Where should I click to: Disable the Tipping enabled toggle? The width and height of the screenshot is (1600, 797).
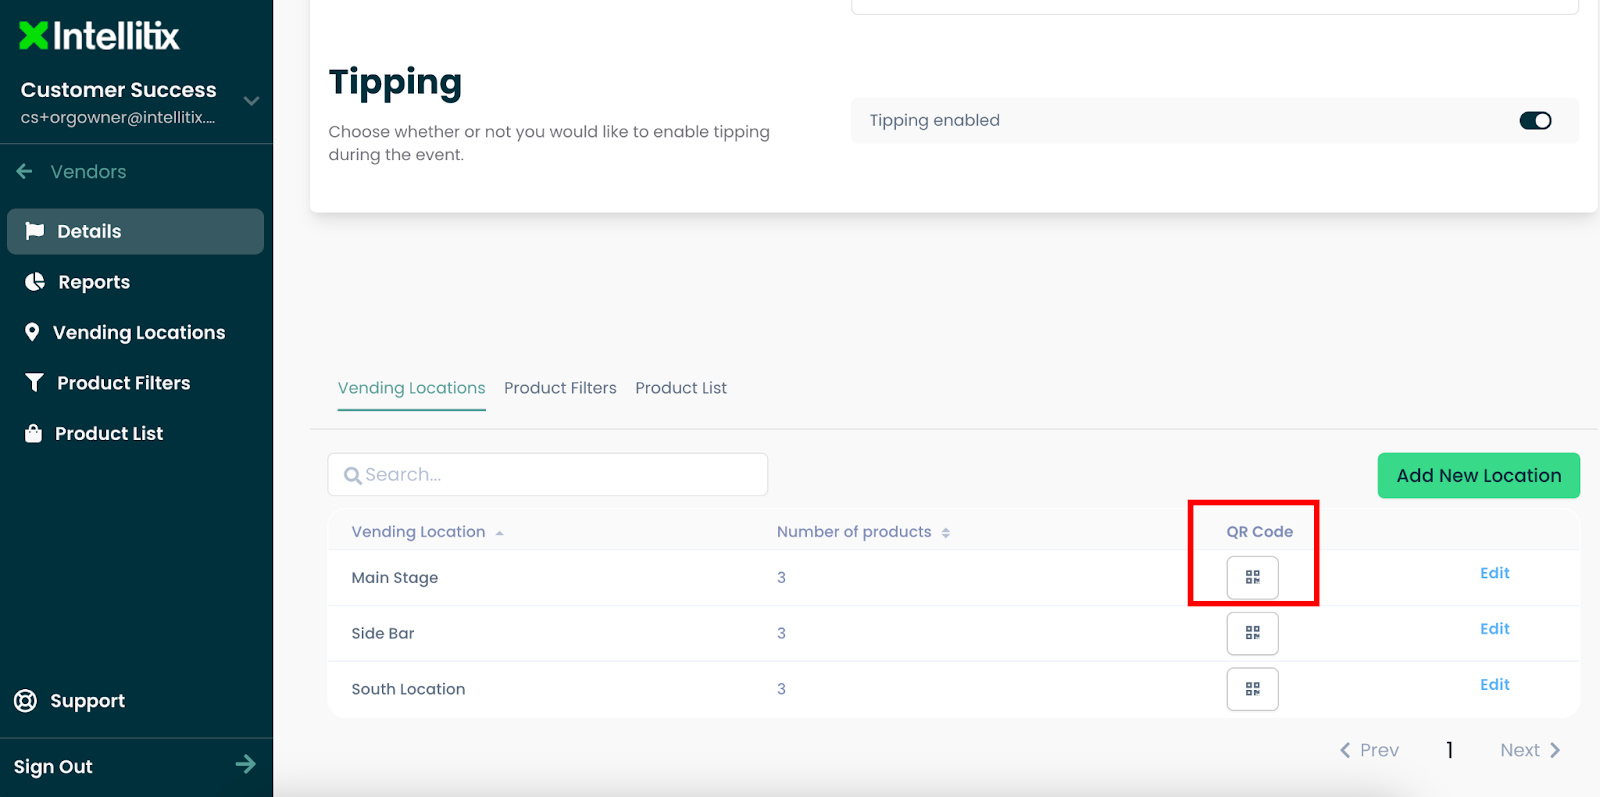(1534, 121)
